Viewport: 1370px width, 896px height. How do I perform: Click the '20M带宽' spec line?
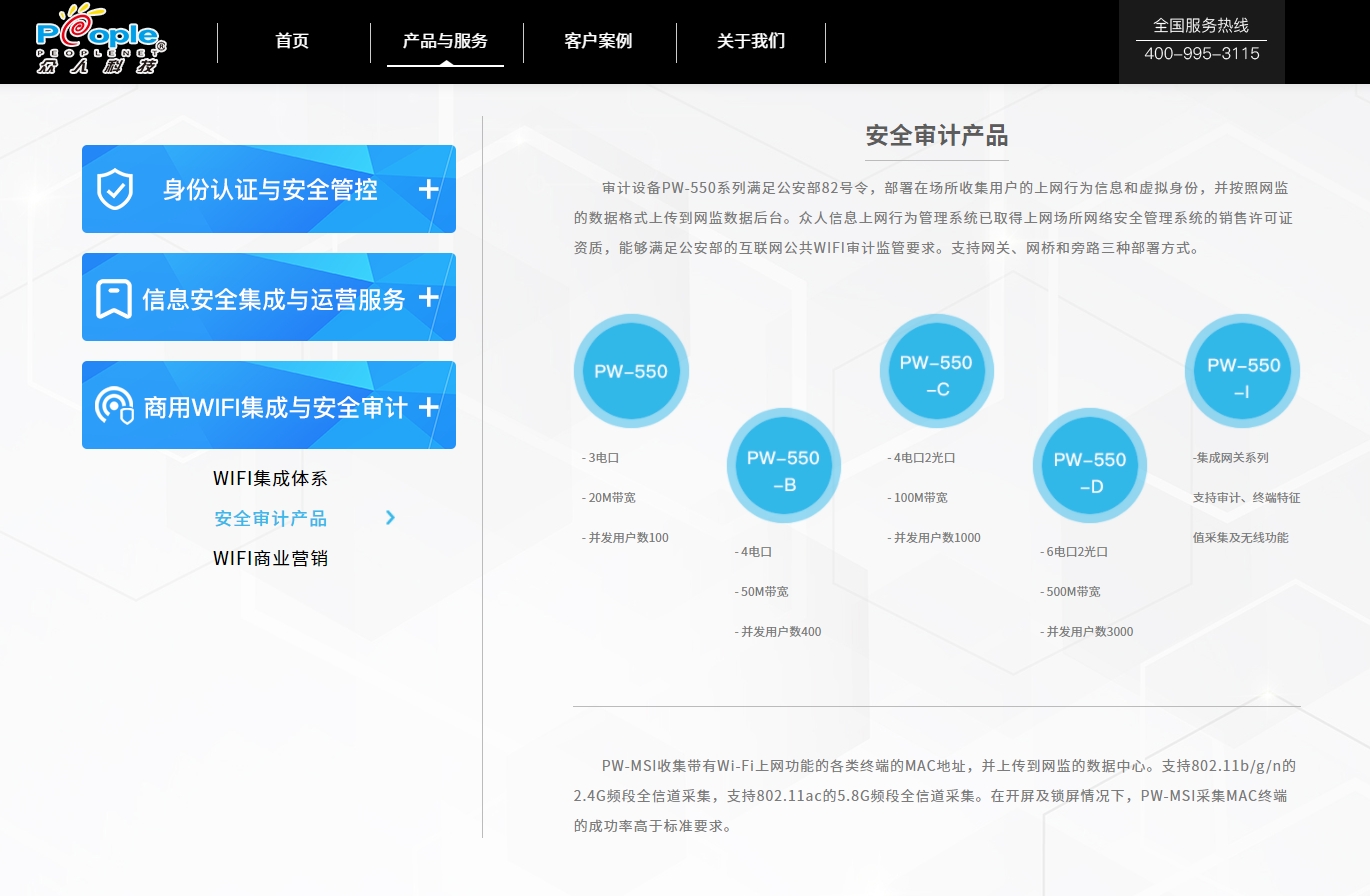610,498
